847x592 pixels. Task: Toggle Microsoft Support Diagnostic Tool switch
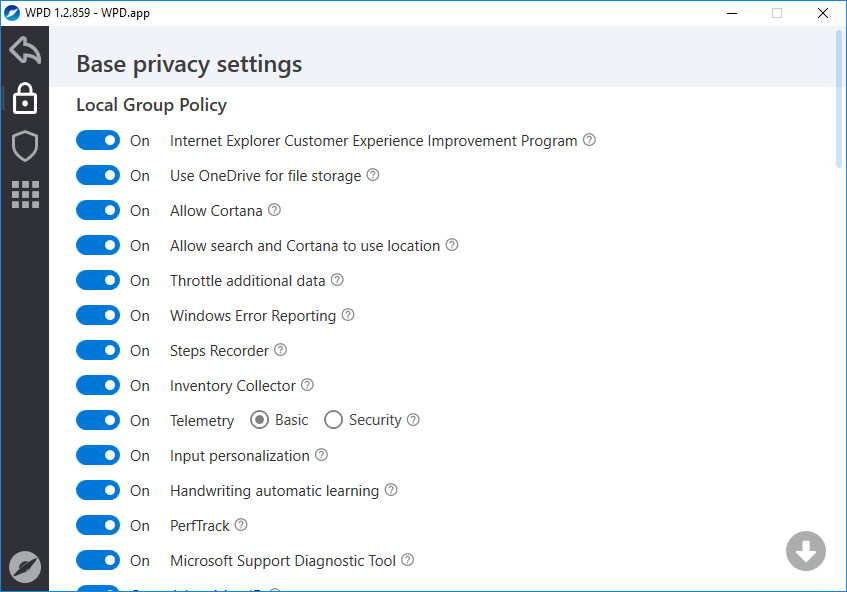tap(98, 561)
